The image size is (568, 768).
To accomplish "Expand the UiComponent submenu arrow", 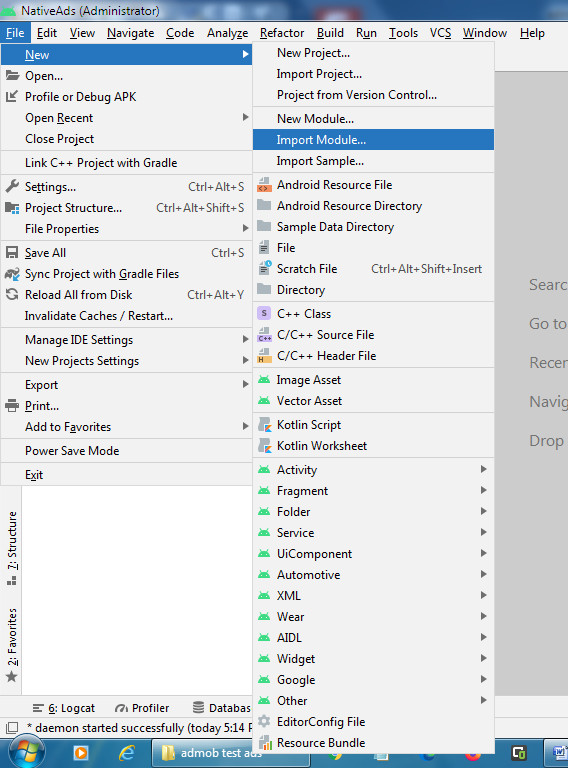I will click(x=484, y=552).
